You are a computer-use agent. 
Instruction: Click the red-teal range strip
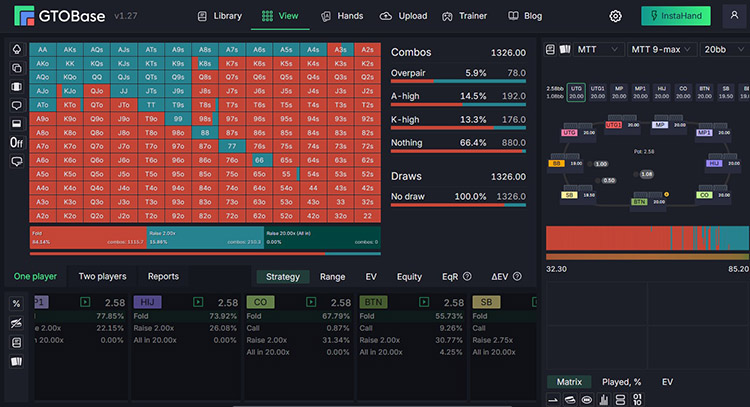648,238
